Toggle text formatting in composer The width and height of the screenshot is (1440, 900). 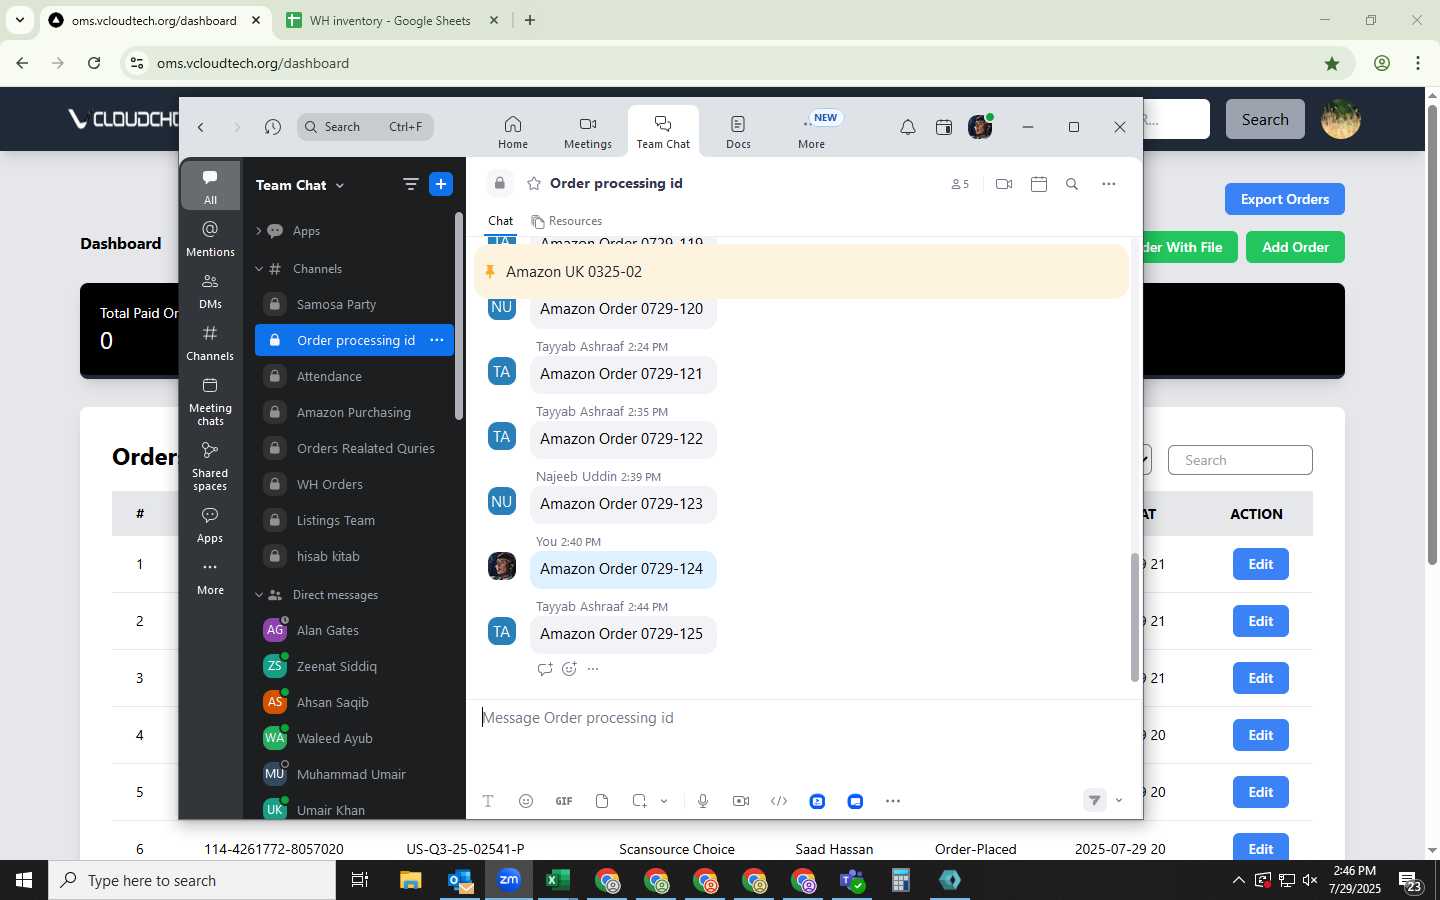pos(488,801)
